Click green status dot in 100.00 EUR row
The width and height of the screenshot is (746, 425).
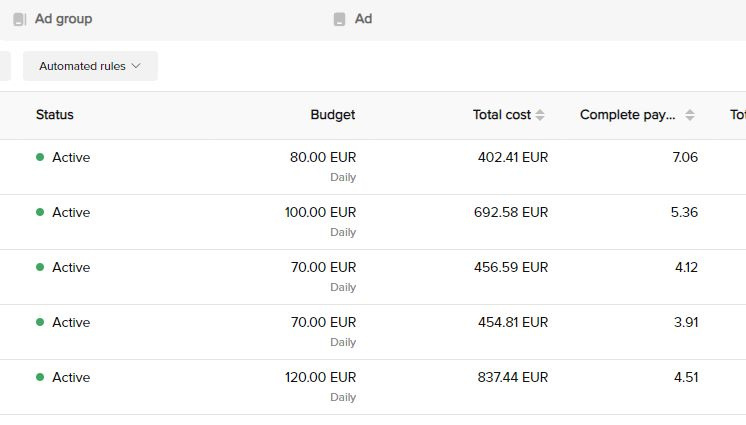40,212
